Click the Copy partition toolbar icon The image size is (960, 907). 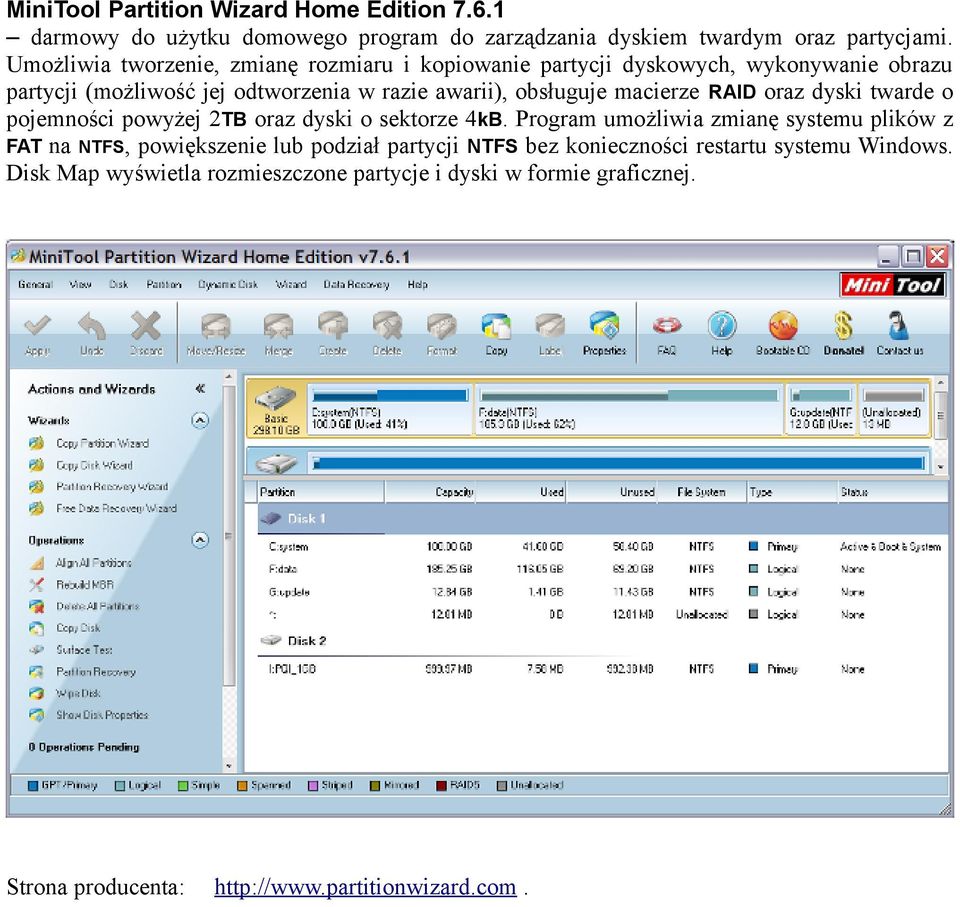point(496,325)
